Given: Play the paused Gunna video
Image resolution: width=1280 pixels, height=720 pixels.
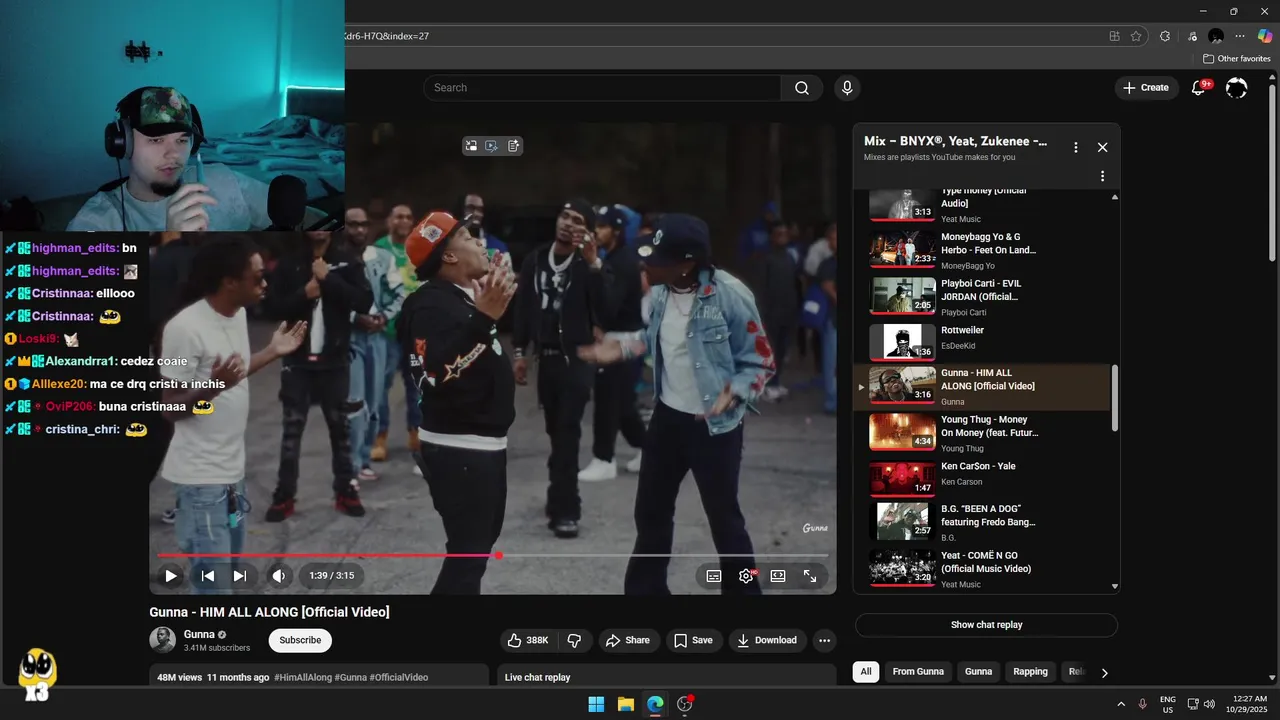Looking at the screenshot, I should 171,576.
